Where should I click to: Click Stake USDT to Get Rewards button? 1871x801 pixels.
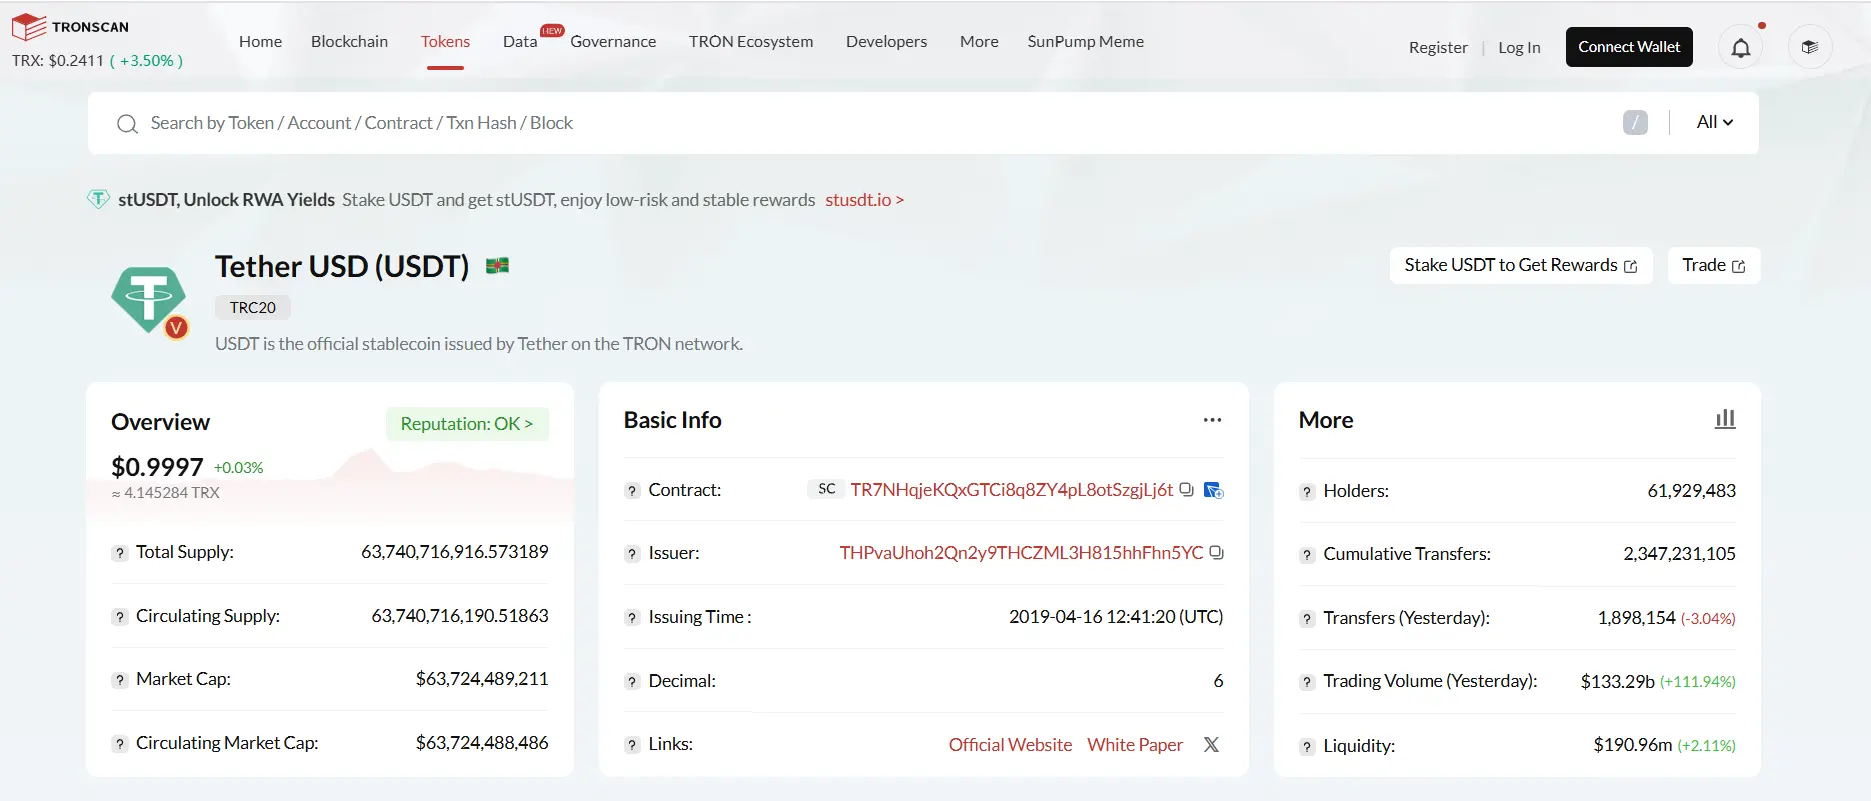[x=1521, y=265]
